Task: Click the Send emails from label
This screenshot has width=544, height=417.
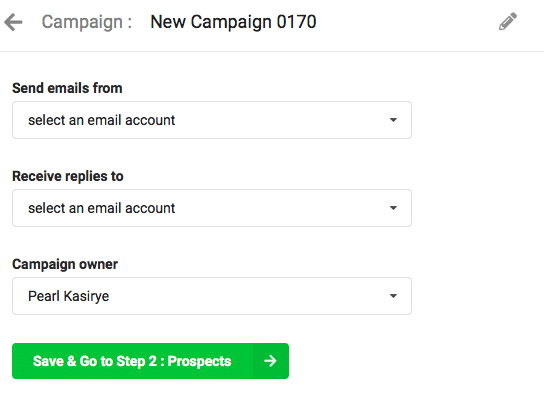Action: (67, 88)
